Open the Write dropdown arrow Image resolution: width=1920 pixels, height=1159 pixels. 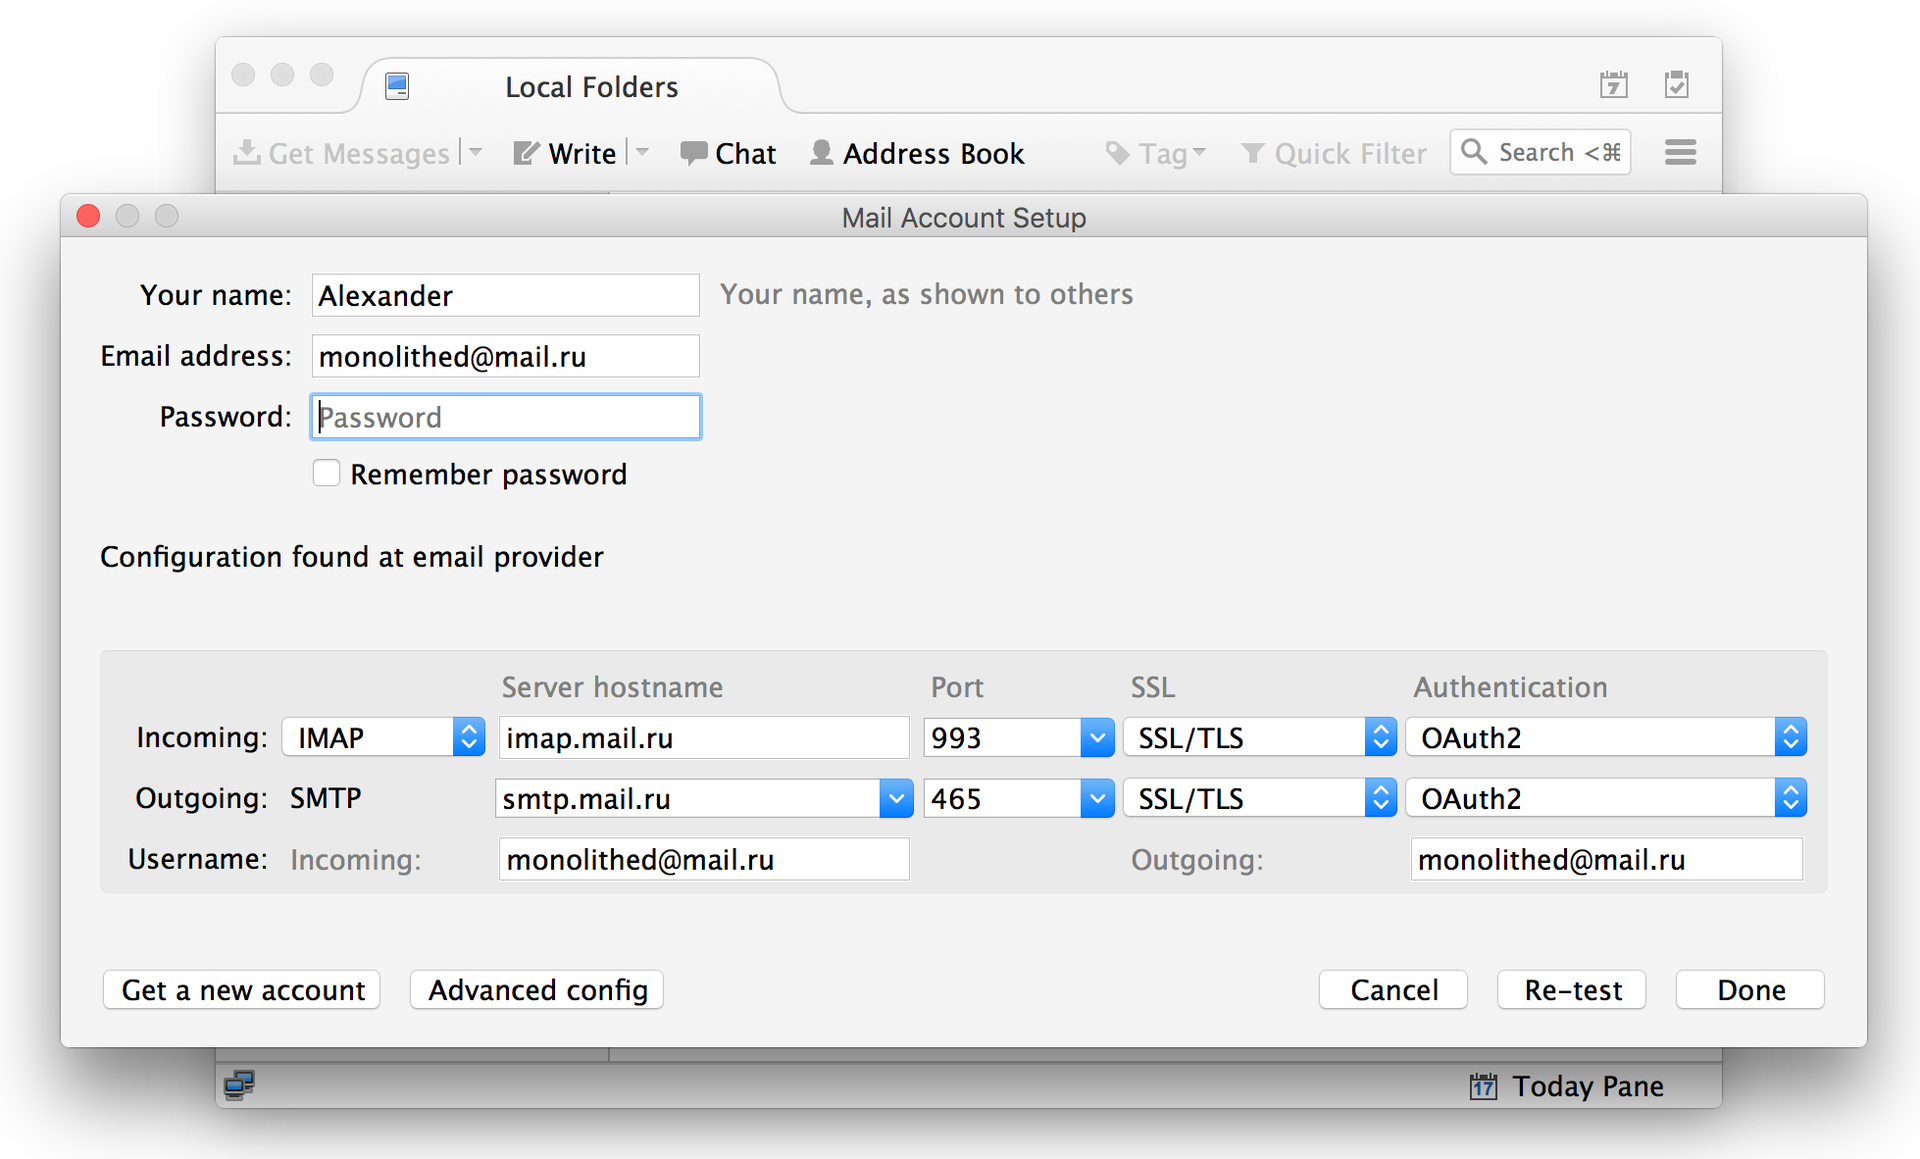[643, 152]
